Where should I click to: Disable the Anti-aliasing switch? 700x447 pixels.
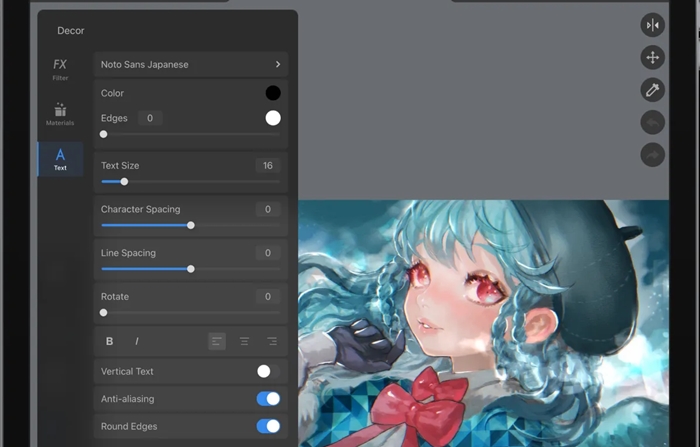(x=268, y=399)
